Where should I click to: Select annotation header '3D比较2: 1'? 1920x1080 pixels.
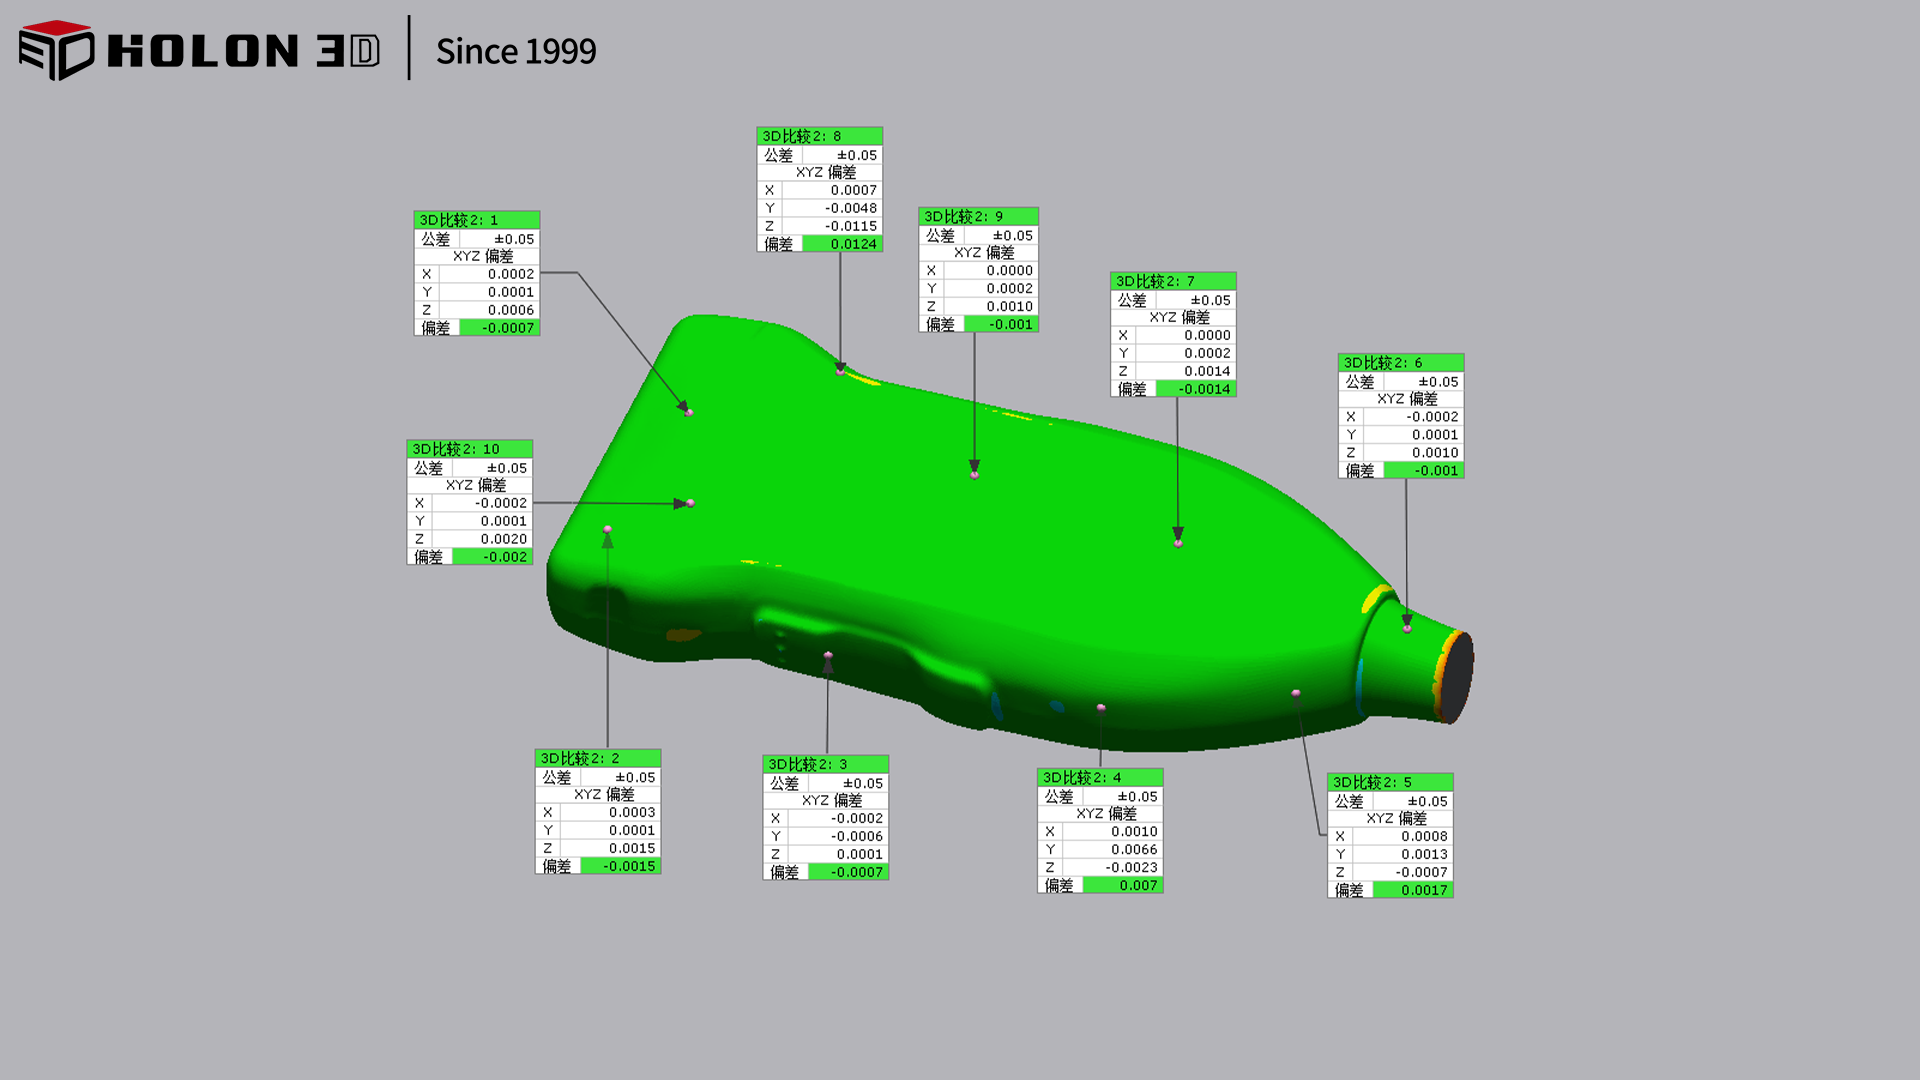click(x=477, y=220)
